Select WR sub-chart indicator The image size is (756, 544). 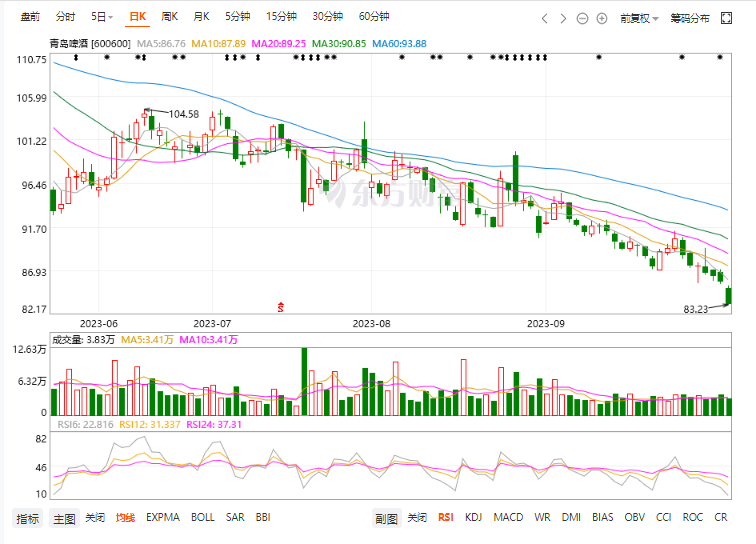point(542,517)
